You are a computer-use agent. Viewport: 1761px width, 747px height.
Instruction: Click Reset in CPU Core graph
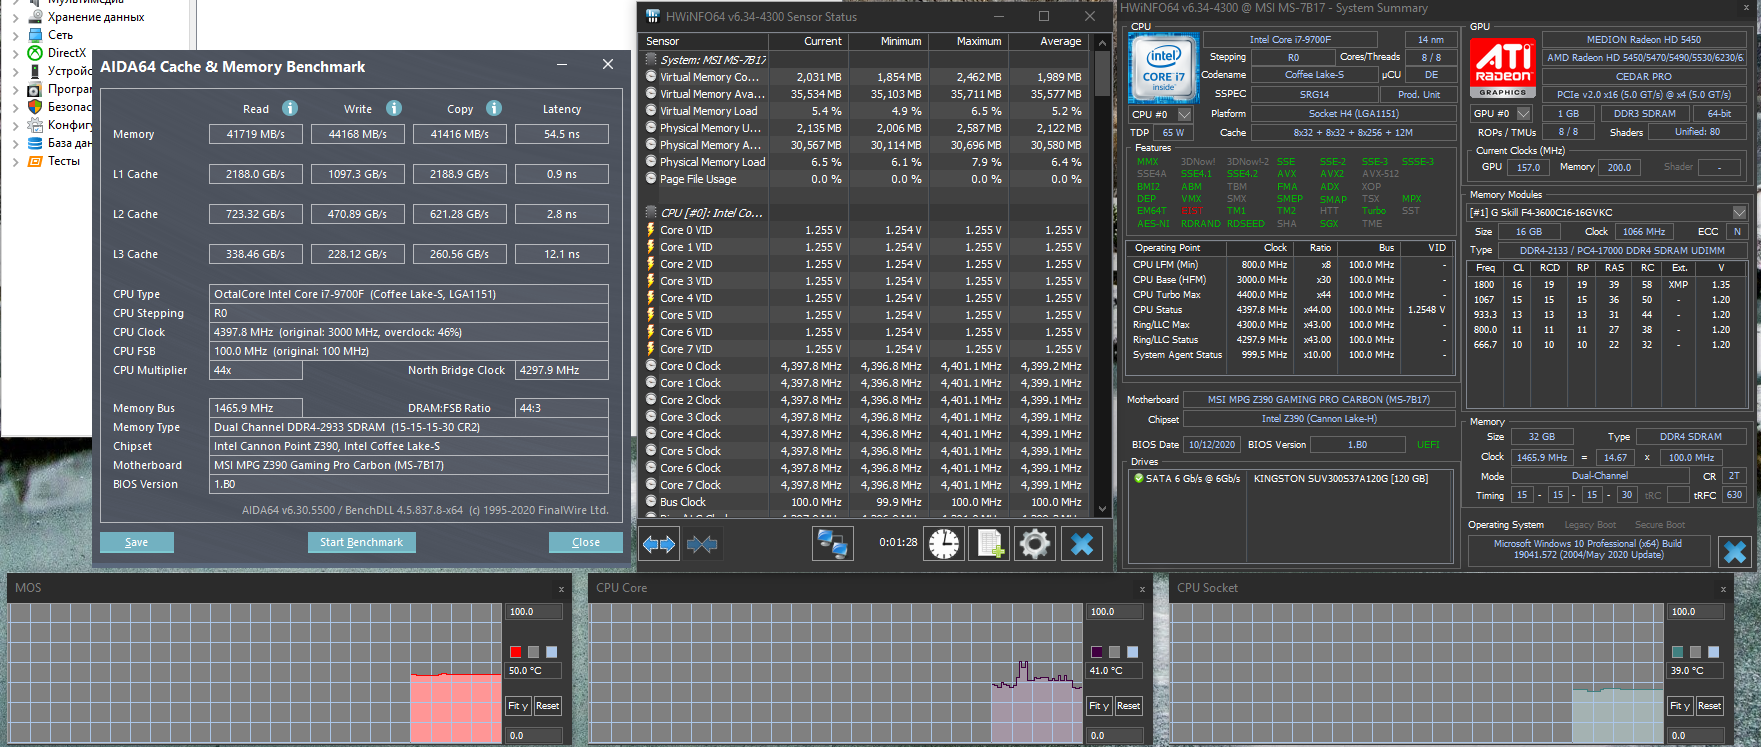pyautogui.click(x=1128, y=705)
